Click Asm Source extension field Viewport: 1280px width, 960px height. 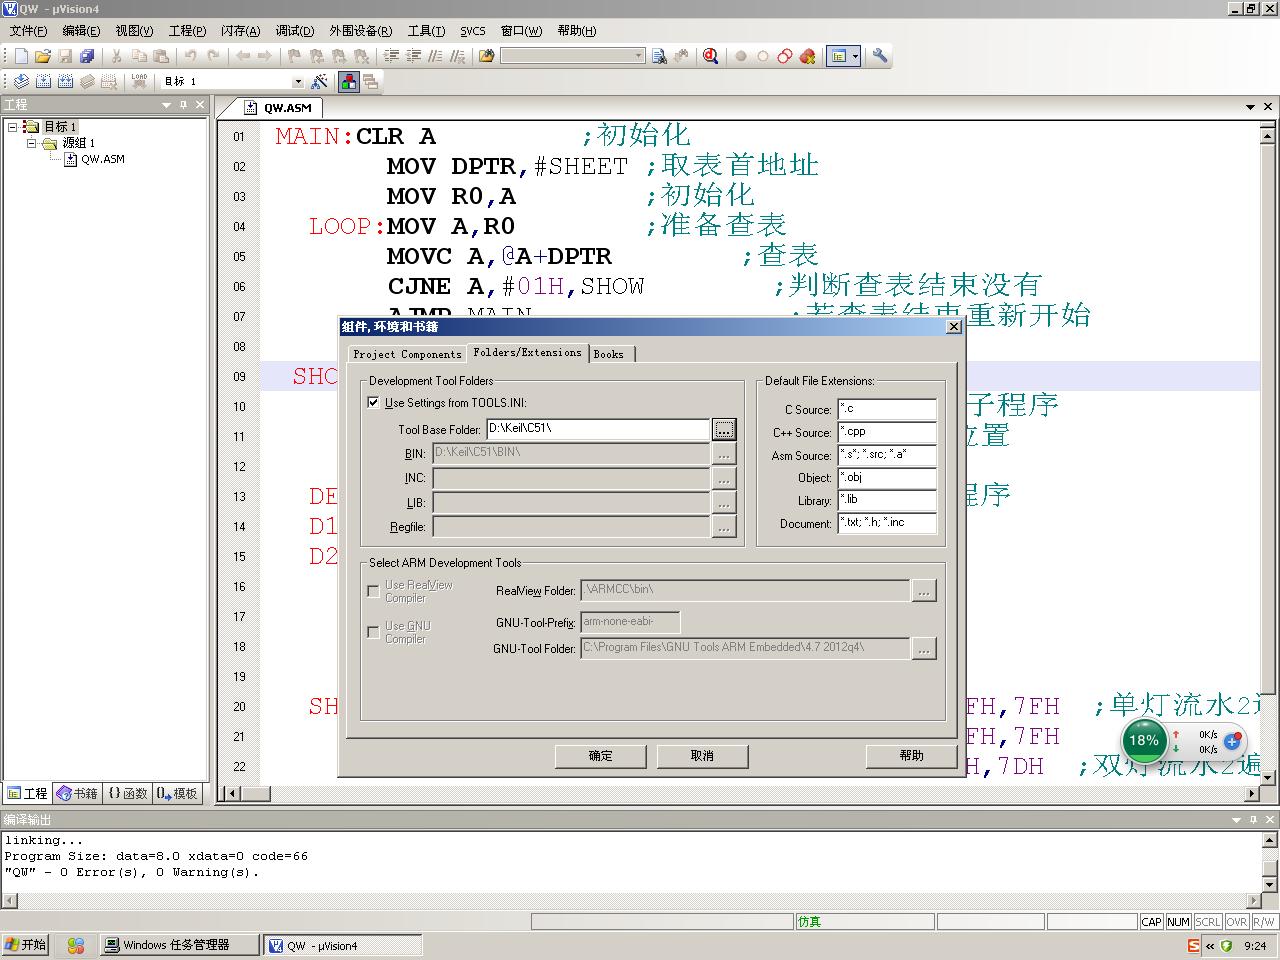(x=887, y=455)
